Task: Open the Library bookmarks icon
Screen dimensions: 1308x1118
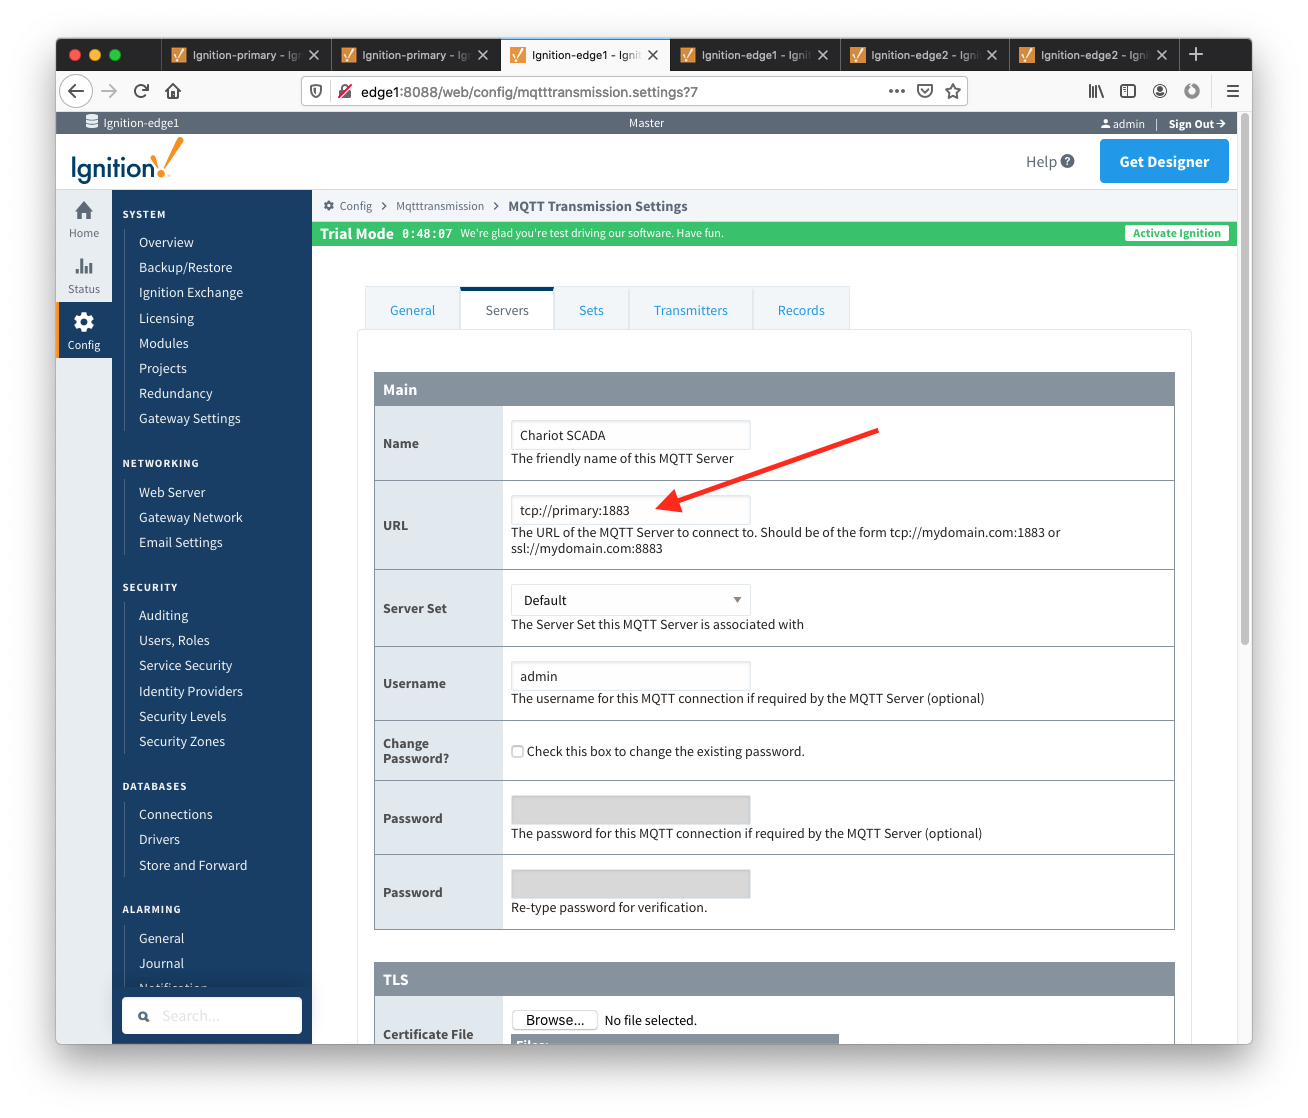Action: coord(1097,91)
